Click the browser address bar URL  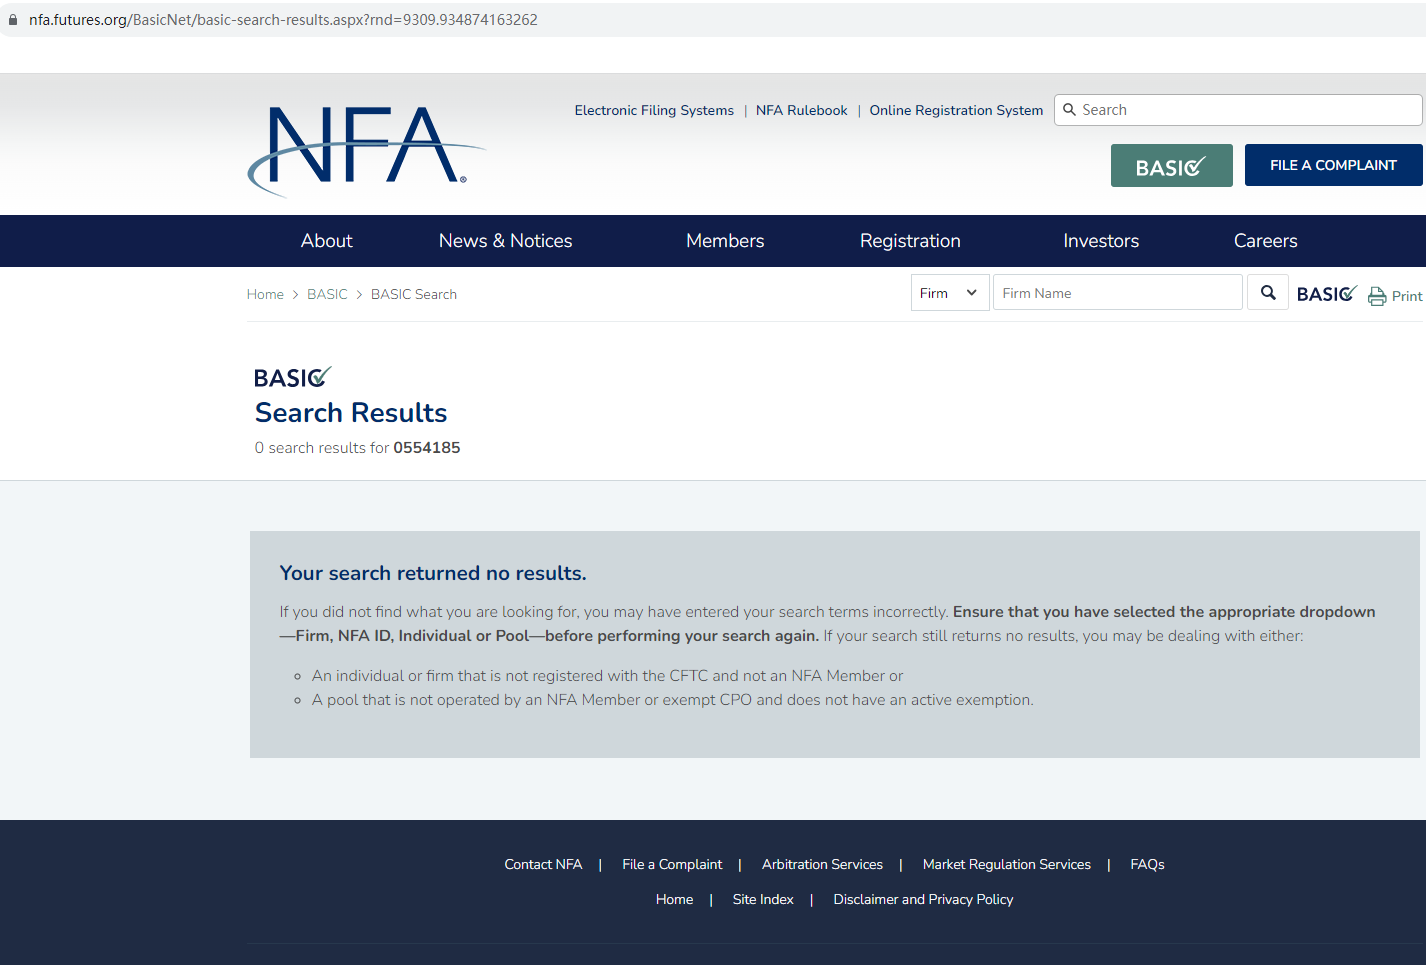click(x=283, y=20)
